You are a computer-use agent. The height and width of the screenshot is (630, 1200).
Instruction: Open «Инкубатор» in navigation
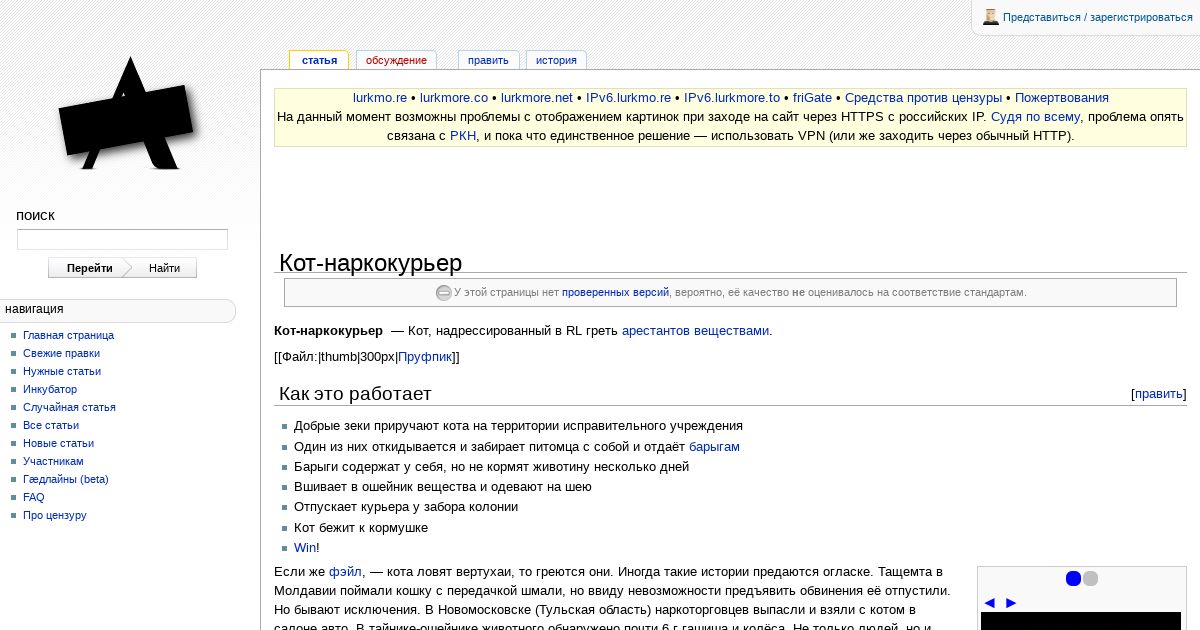pyautogui.click(x=50, y=389)
